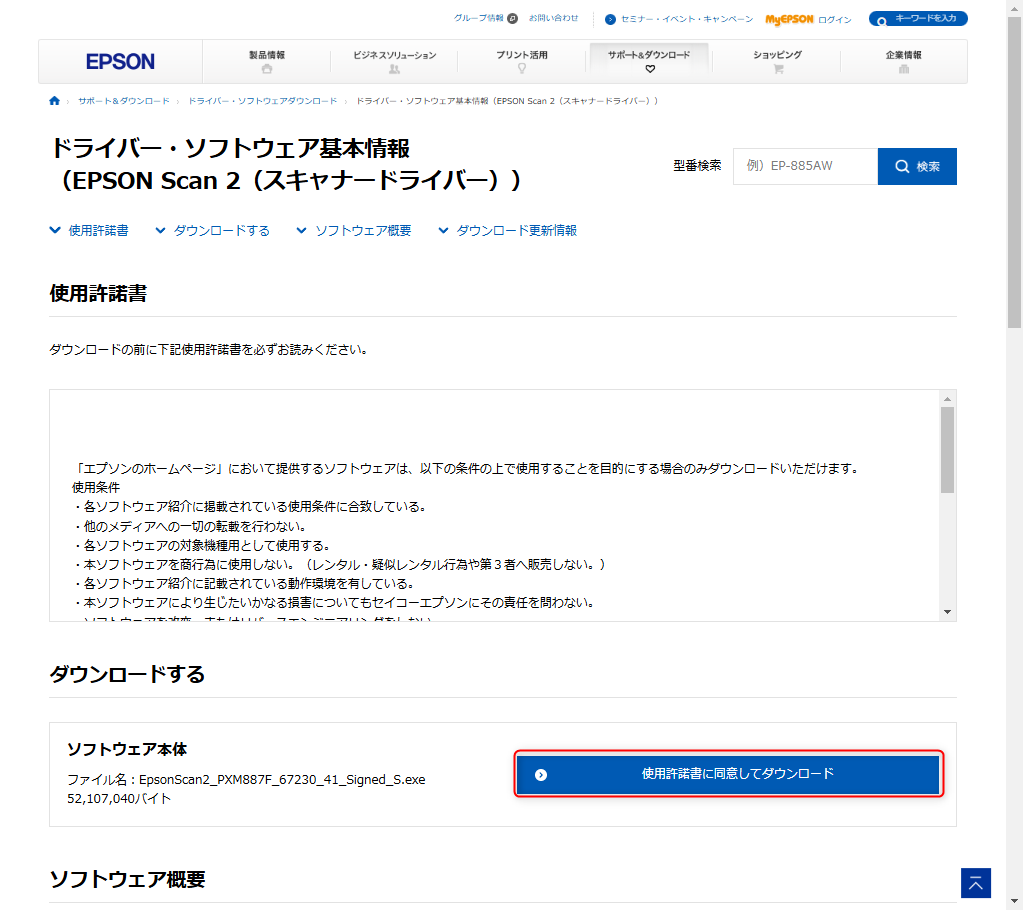This screenshot has width=1023, height=910.
Task: Open セミナー・イベント・キャンペーン link
Action: [687, 20]
